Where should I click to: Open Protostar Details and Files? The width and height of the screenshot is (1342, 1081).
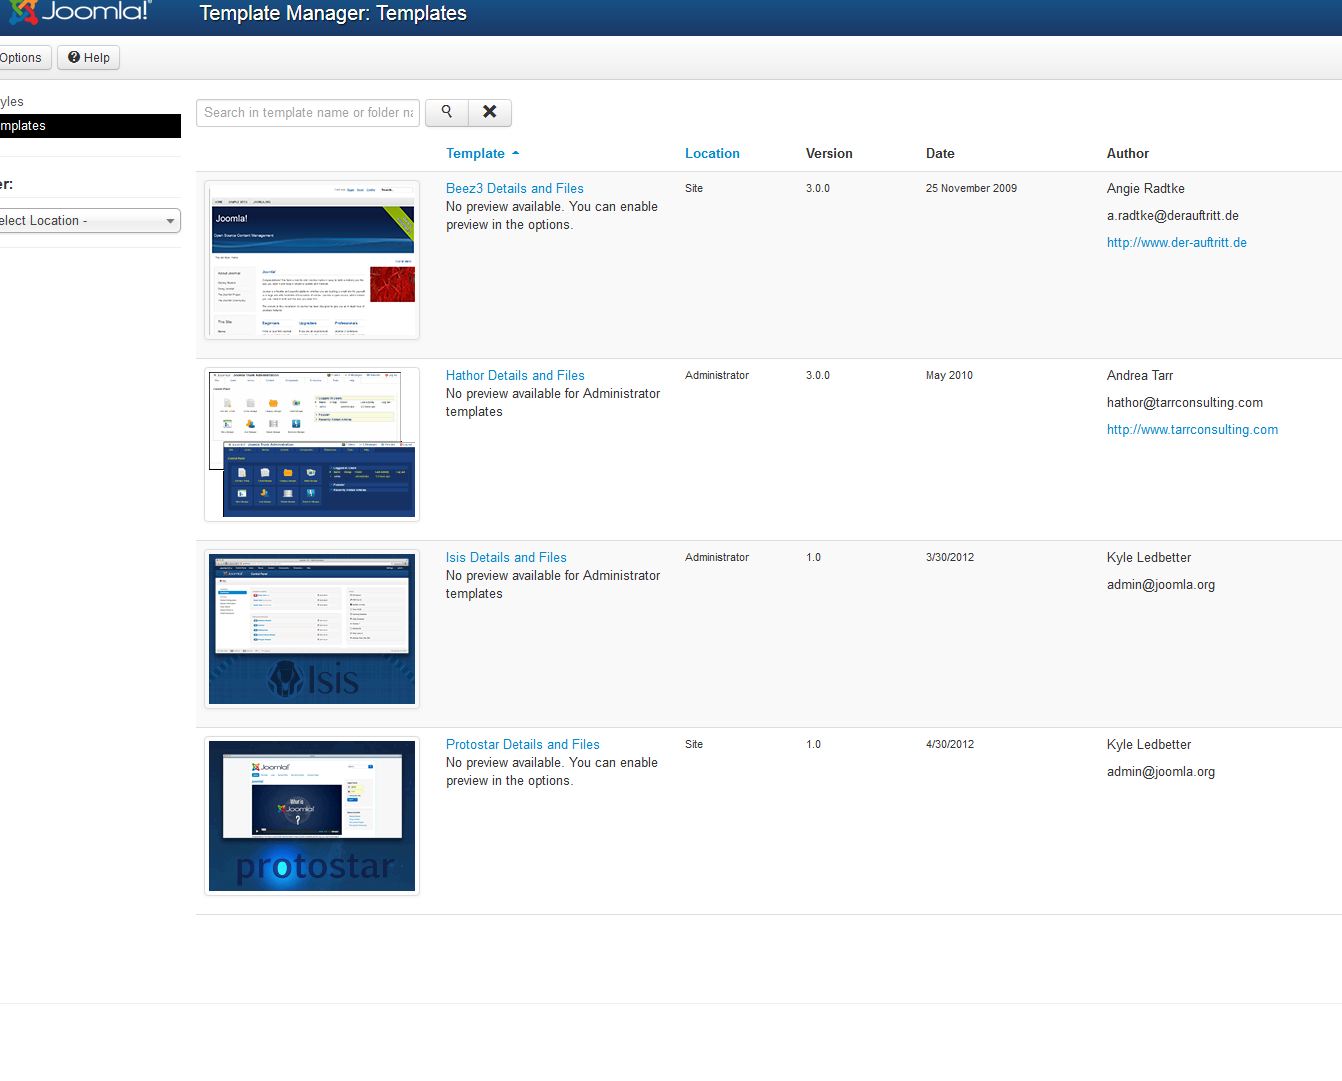pos(523,744)
